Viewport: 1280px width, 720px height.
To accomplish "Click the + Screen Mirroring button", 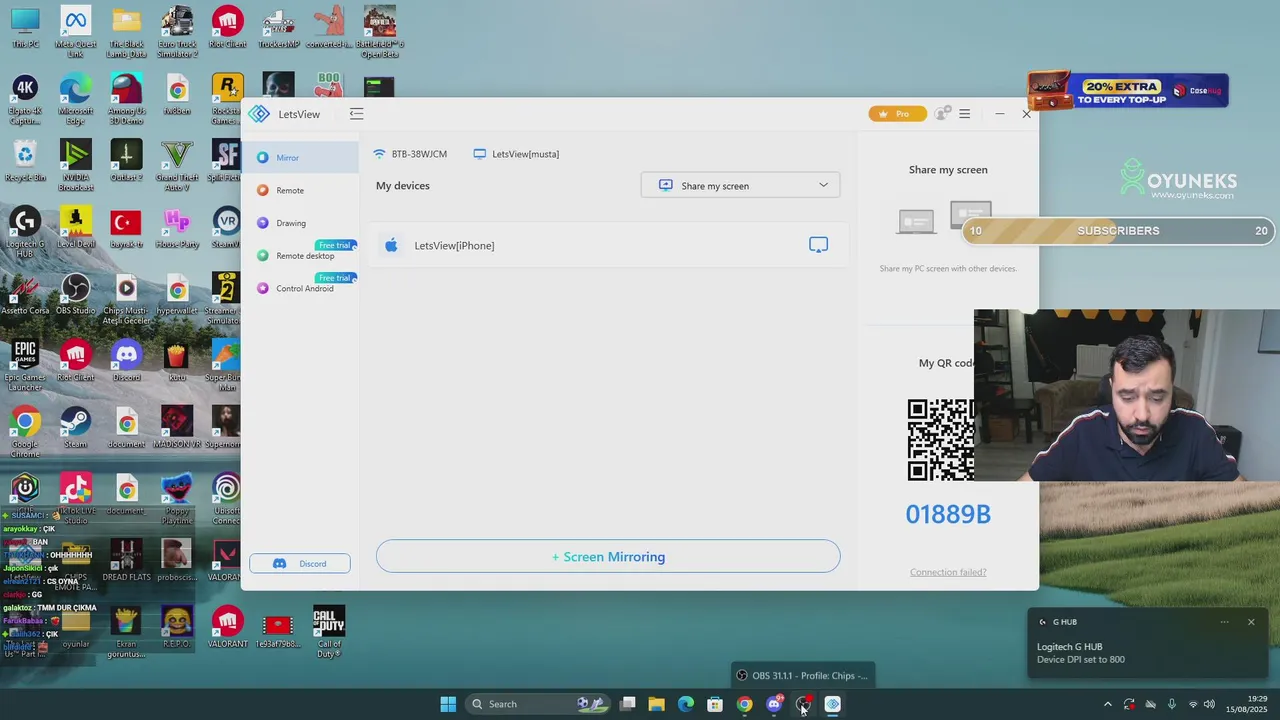I will [x=608, y=557].
